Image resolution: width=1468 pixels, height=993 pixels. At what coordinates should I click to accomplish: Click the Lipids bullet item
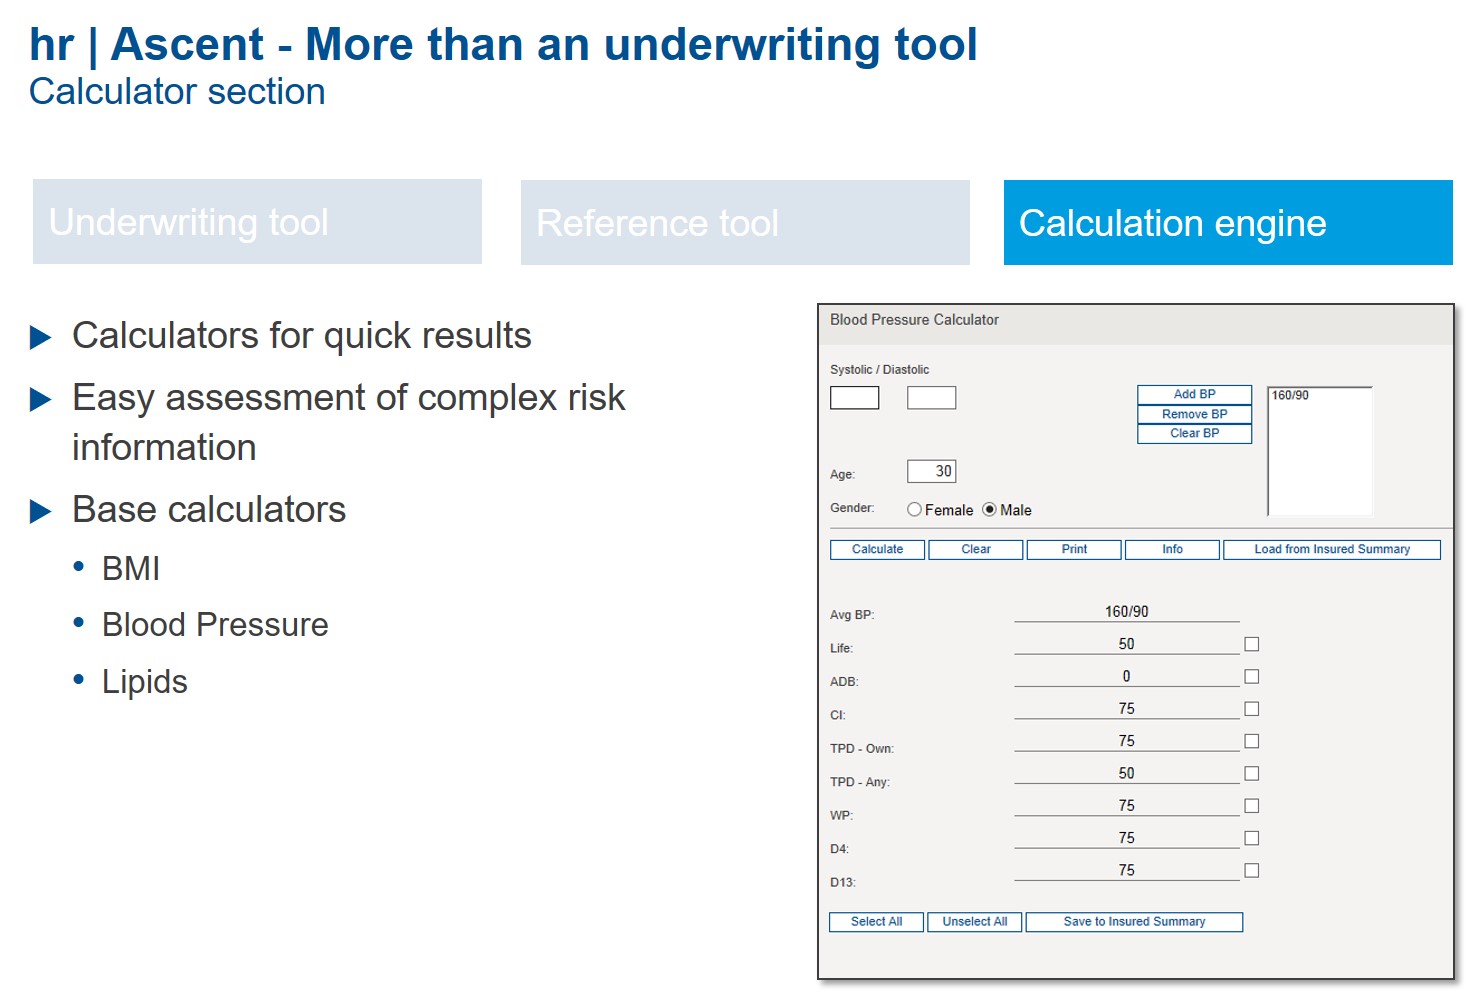coord(145,681)
